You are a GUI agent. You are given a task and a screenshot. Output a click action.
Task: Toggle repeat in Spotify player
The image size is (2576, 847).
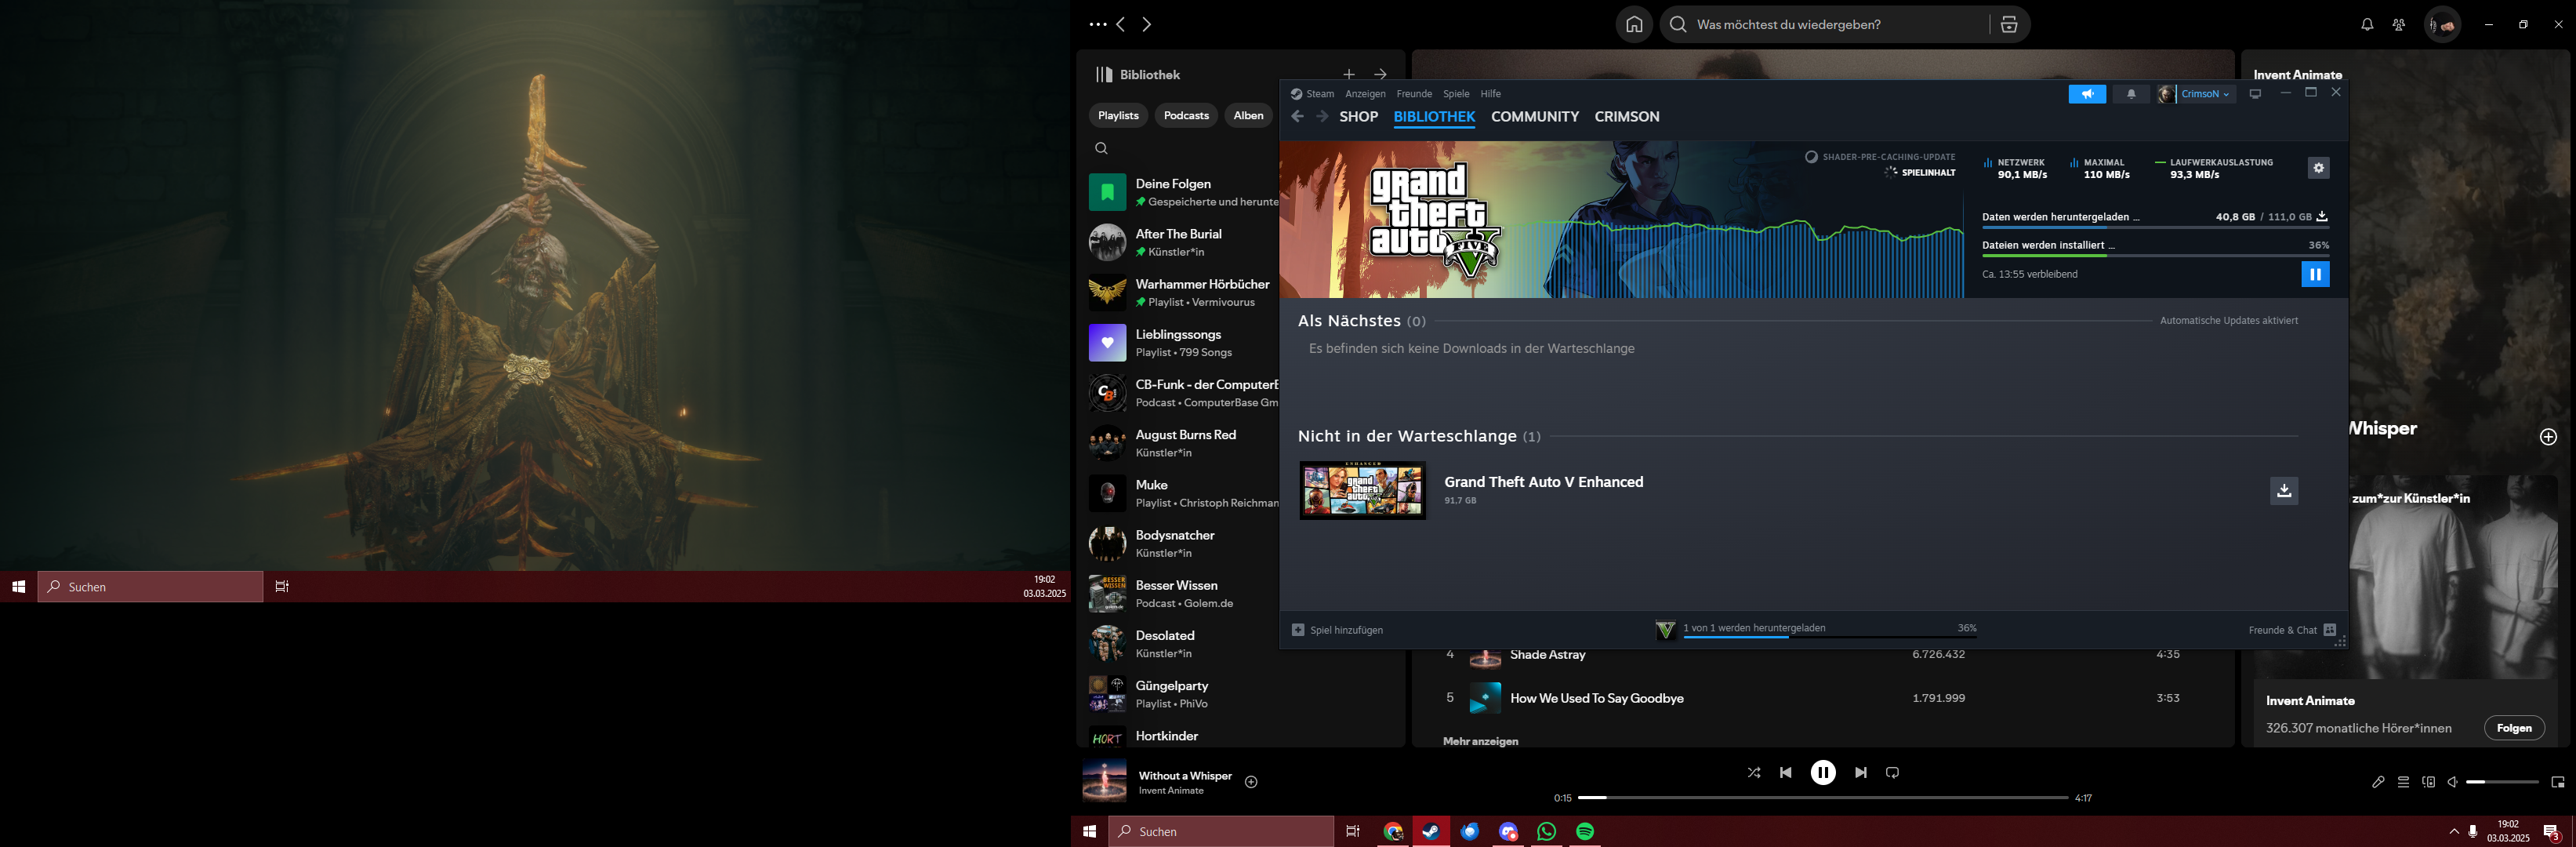click(1892, 772)
